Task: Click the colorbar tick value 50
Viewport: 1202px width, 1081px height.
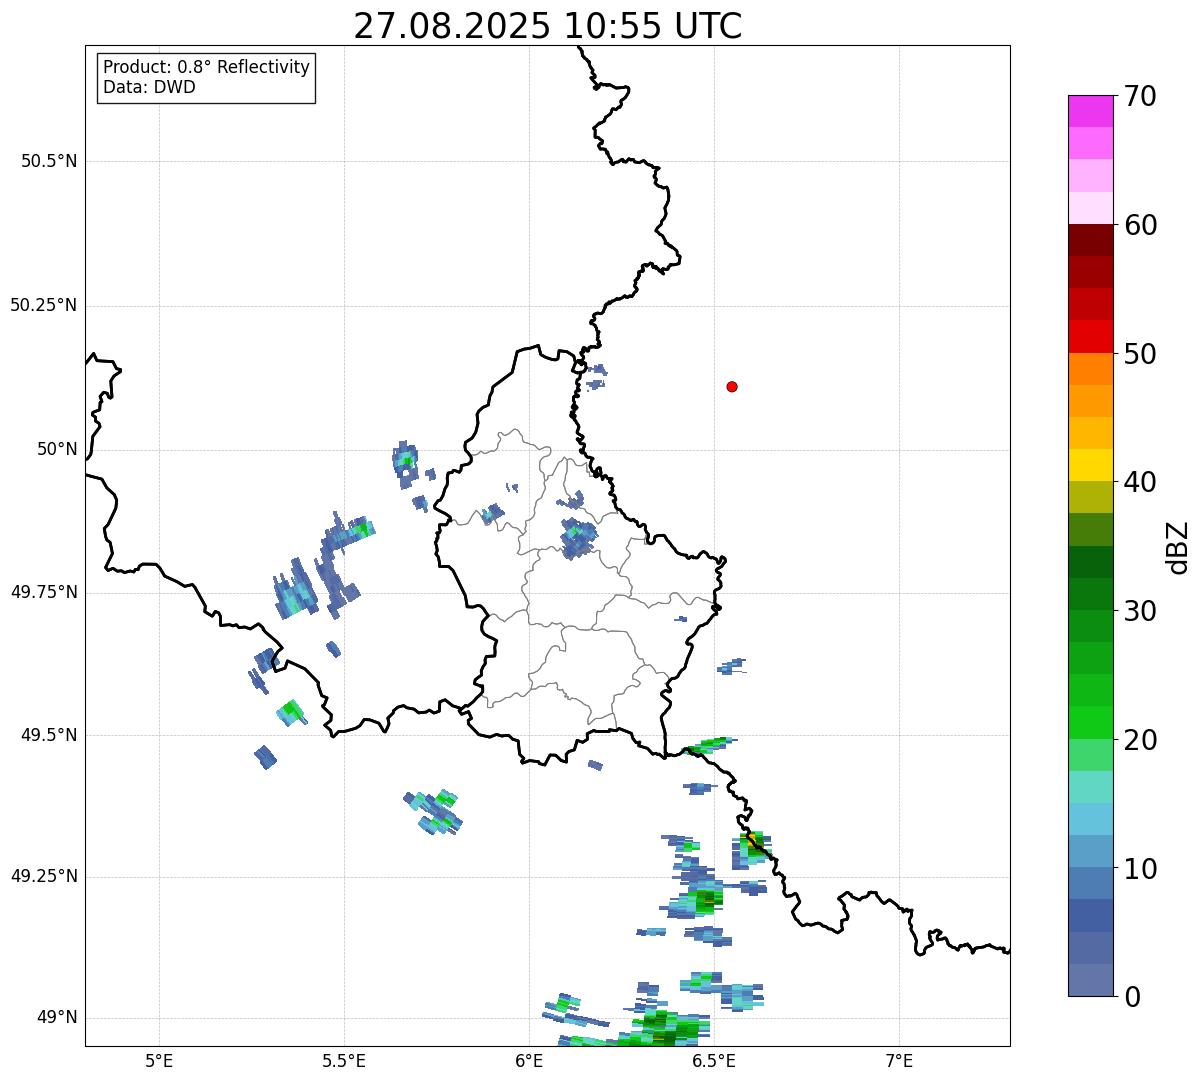Action: [x=1140, y=354]
